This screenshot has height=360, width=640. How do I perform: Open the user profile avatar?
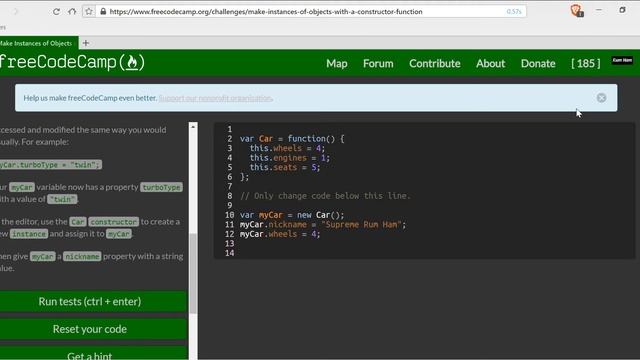click(622, 60)
